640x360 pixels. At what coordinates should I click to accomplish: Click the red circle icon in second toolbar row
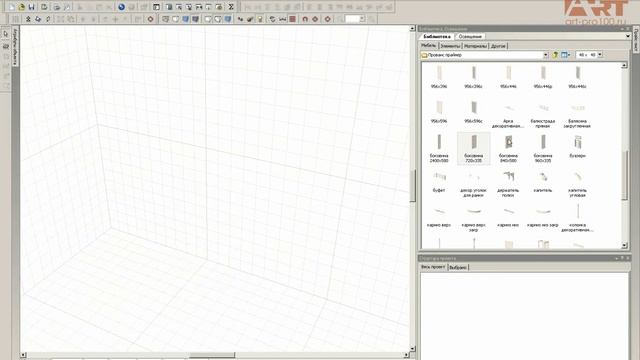[150, 19]
